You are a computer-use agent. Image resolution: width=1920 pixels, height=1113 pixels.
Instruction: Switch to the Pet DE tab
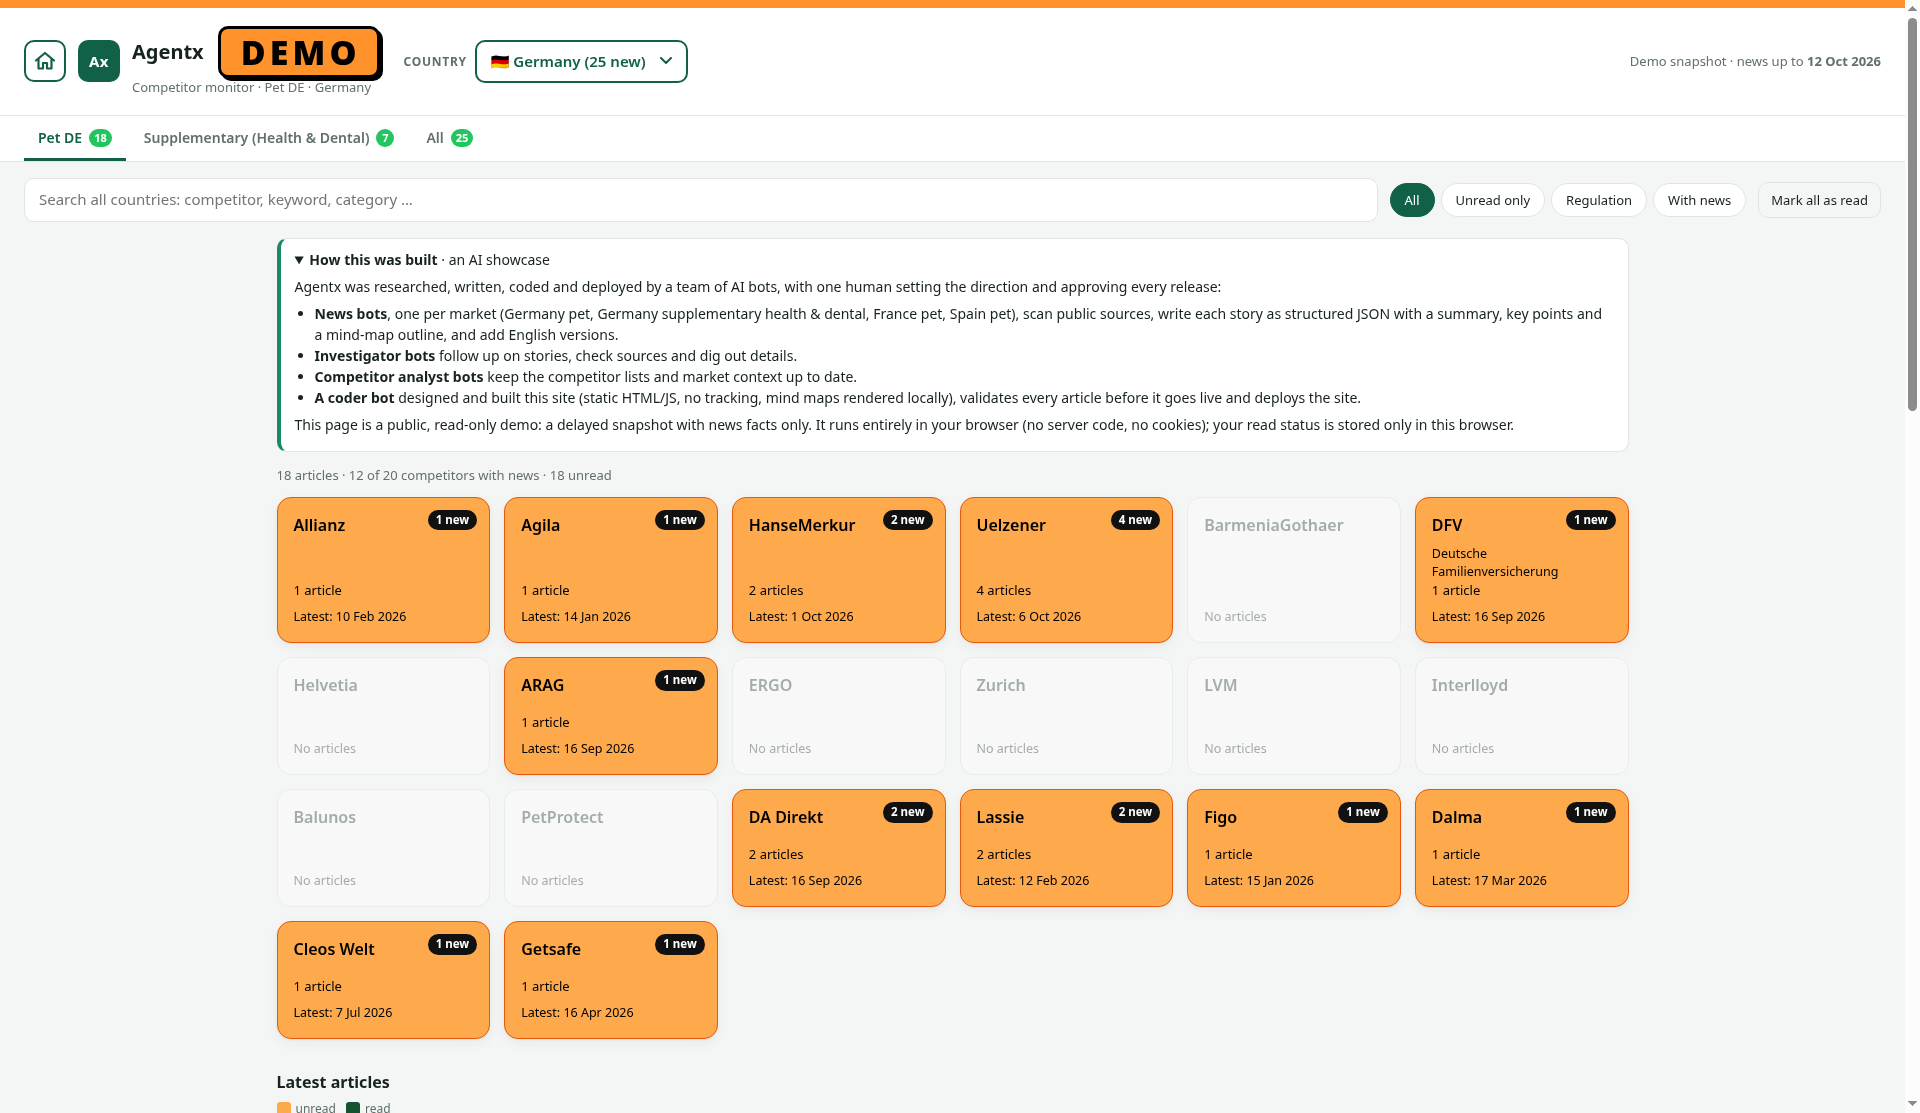(75, 138)
